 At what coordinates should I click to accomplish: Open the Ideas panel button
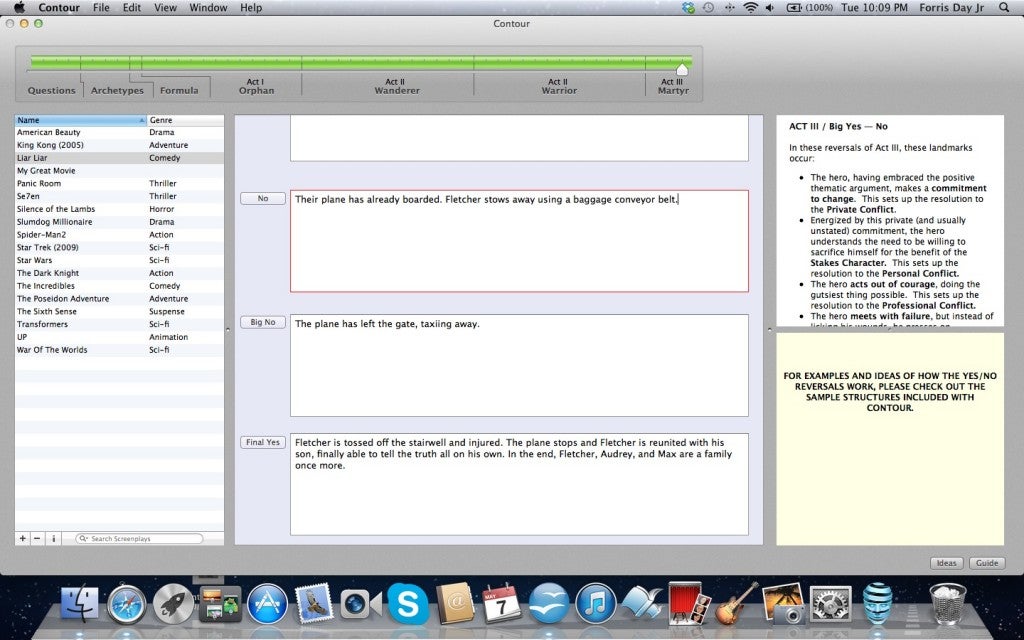coord(946,563)
